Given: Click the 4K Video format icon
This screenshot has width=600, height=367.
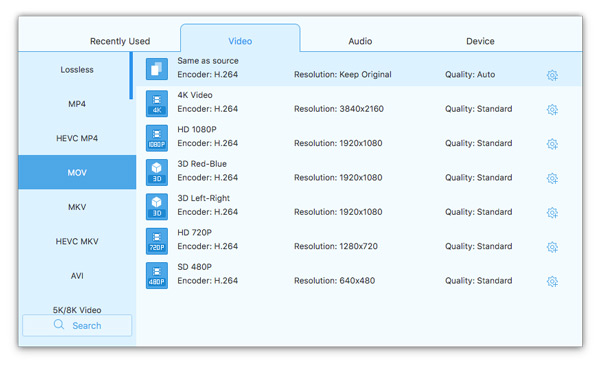Looking at the screenshot, I should 157,103.
